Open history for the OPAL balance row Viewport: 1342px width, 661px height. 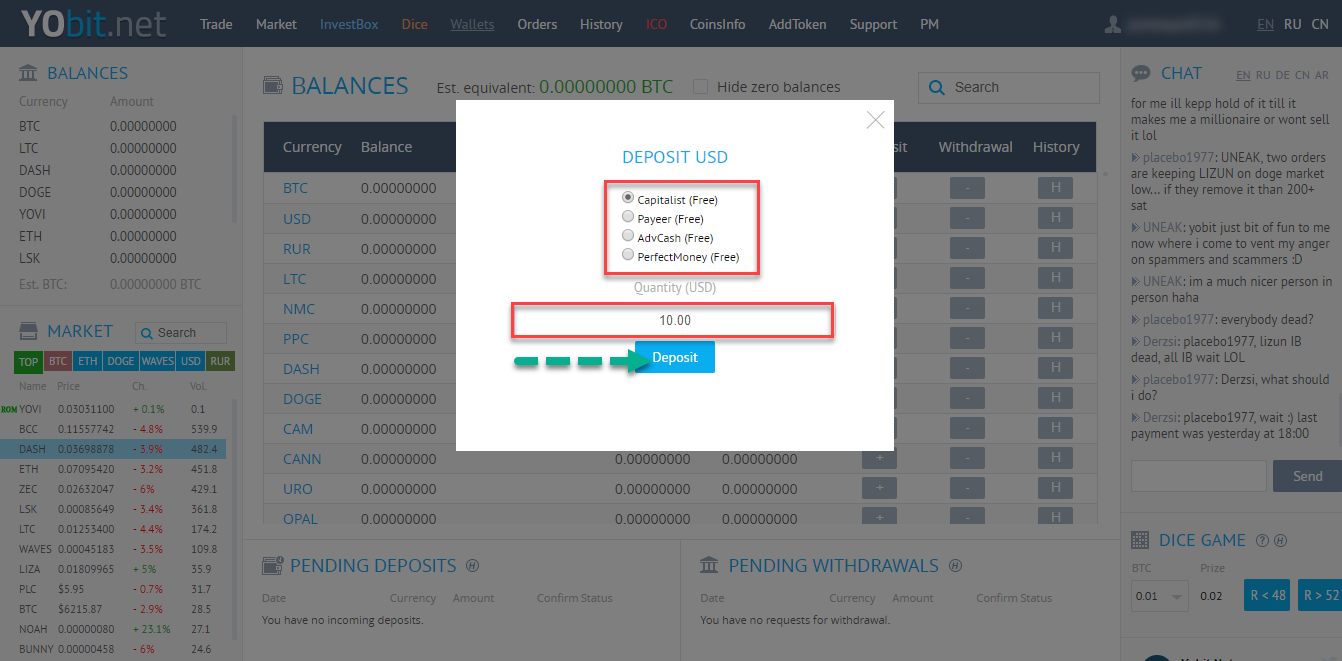click(x=1055, y=518)
